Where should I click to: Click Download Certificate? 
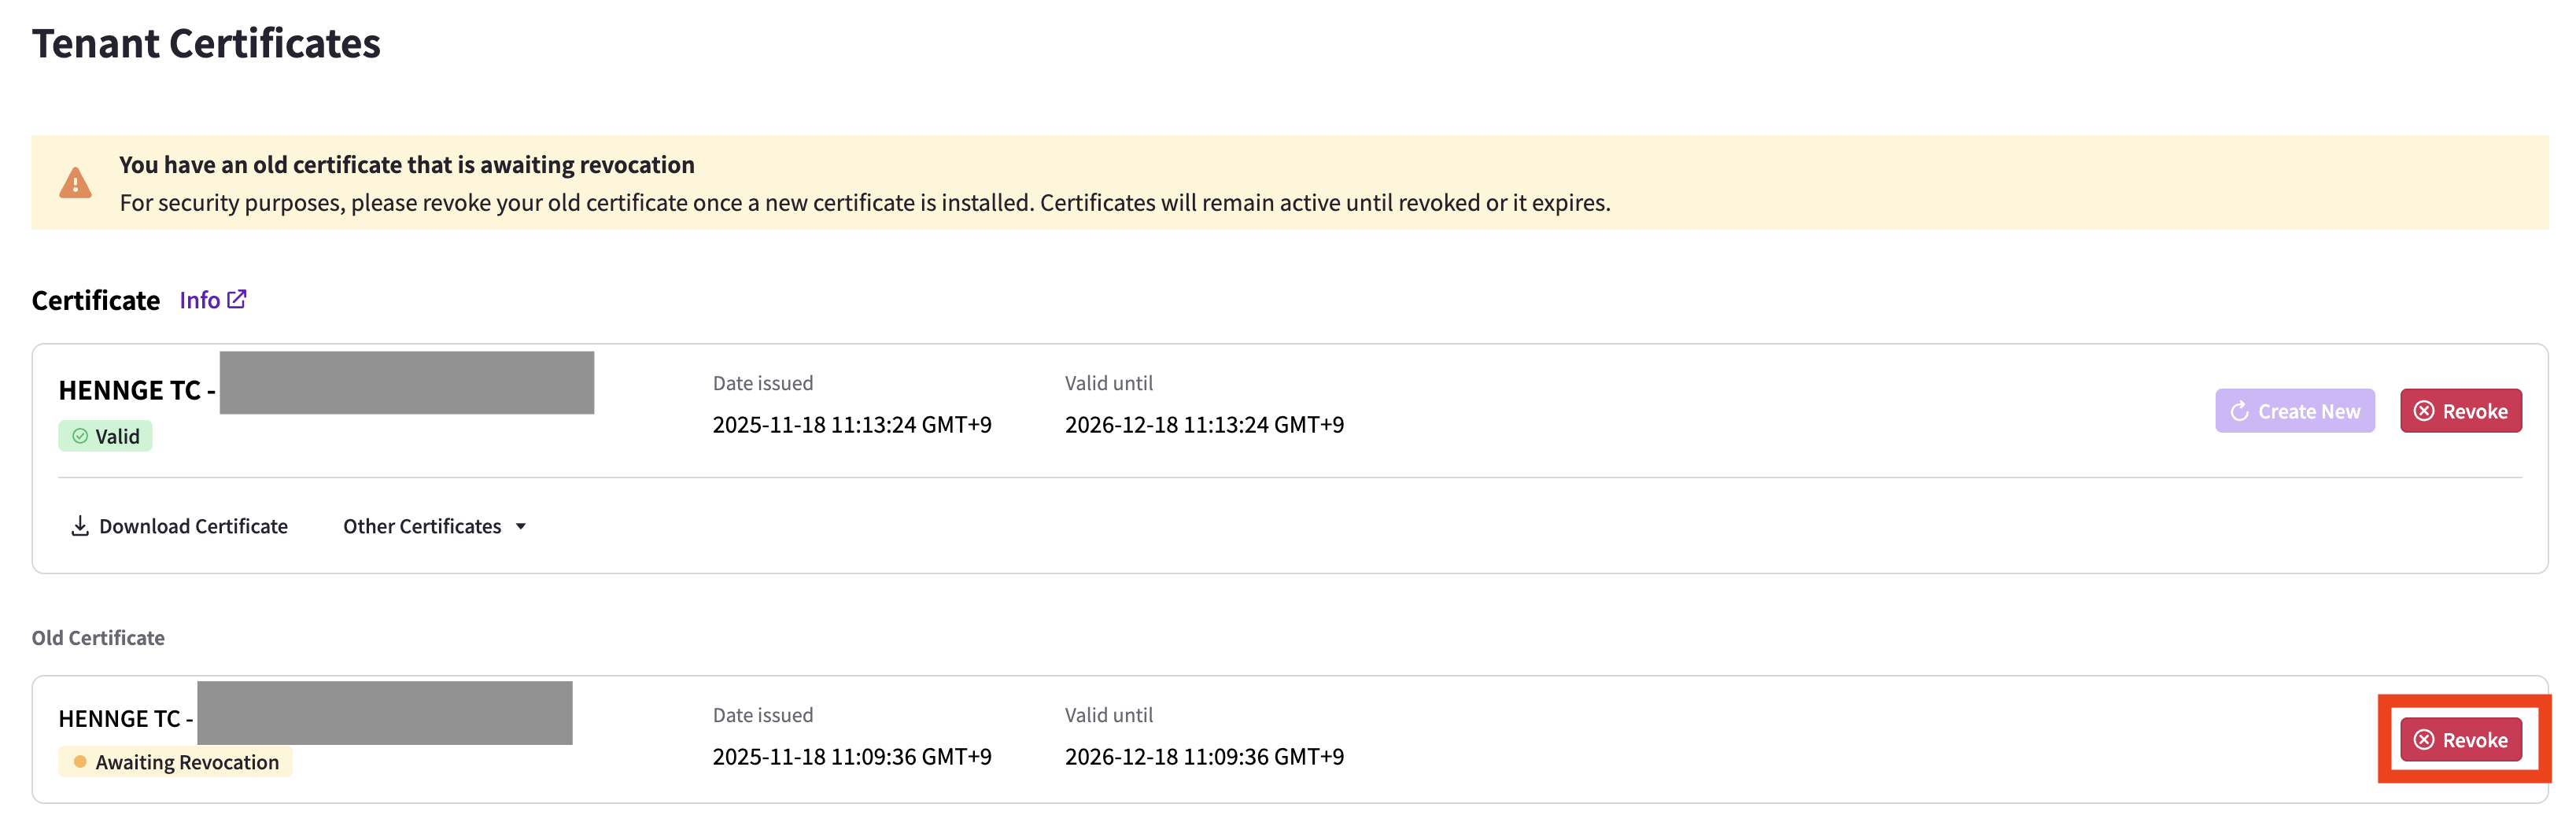[179, 526]
